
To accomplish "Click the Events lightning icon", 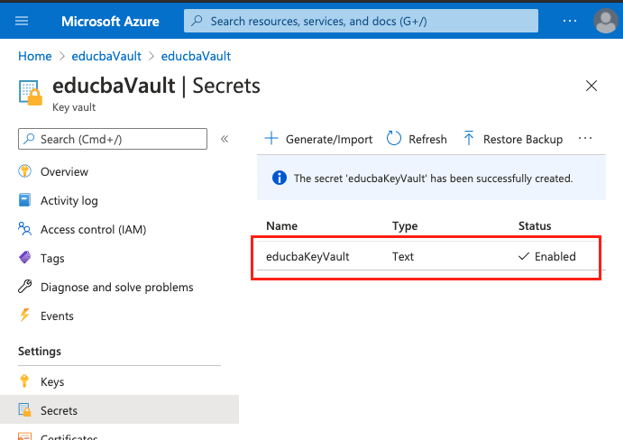I will (x=25, y=316).
